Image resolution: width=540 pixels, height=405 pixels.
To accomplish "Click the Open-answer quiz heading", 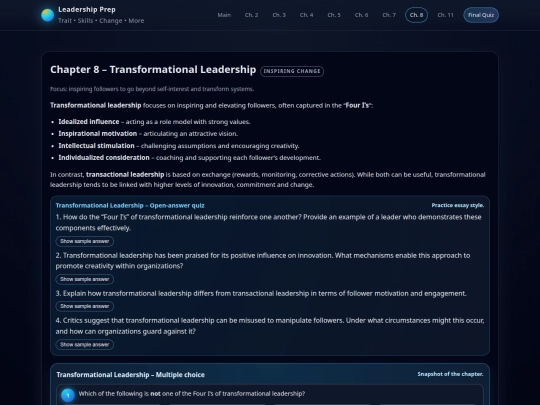I will [x=130, y=206].
